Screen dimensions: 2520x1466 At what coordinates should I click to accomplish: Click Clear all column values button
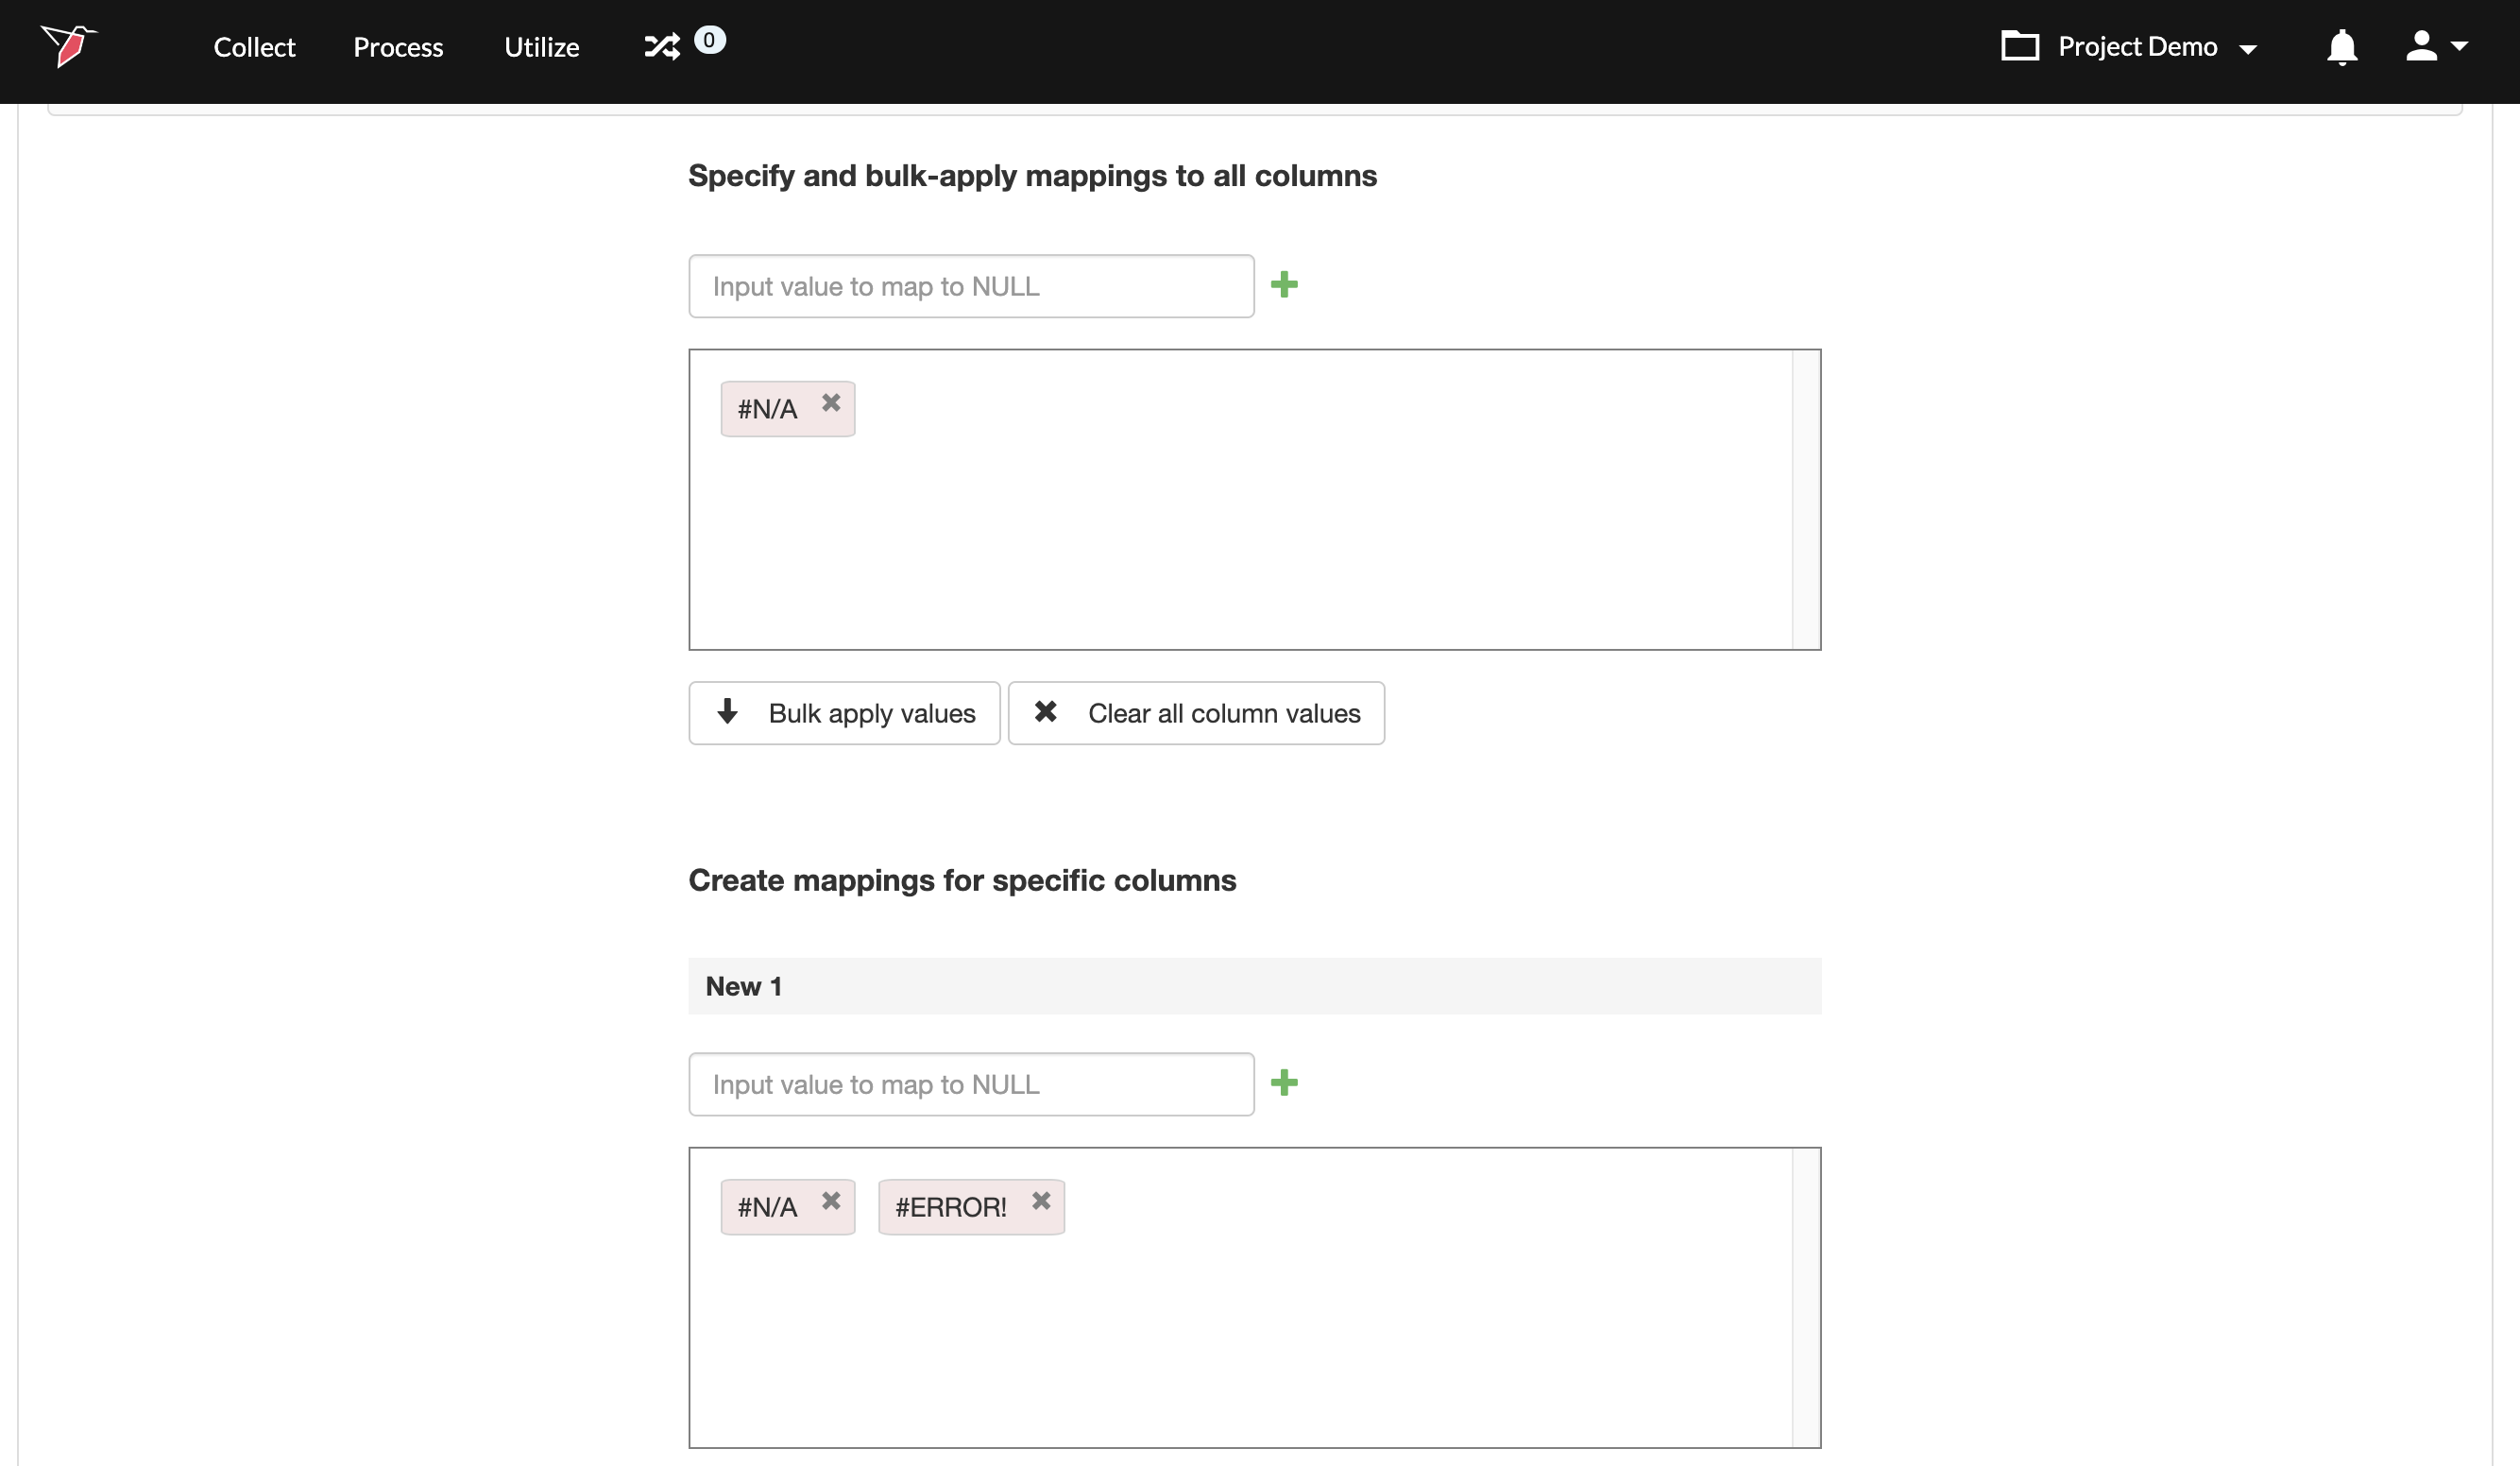[x=1196, y=713]
